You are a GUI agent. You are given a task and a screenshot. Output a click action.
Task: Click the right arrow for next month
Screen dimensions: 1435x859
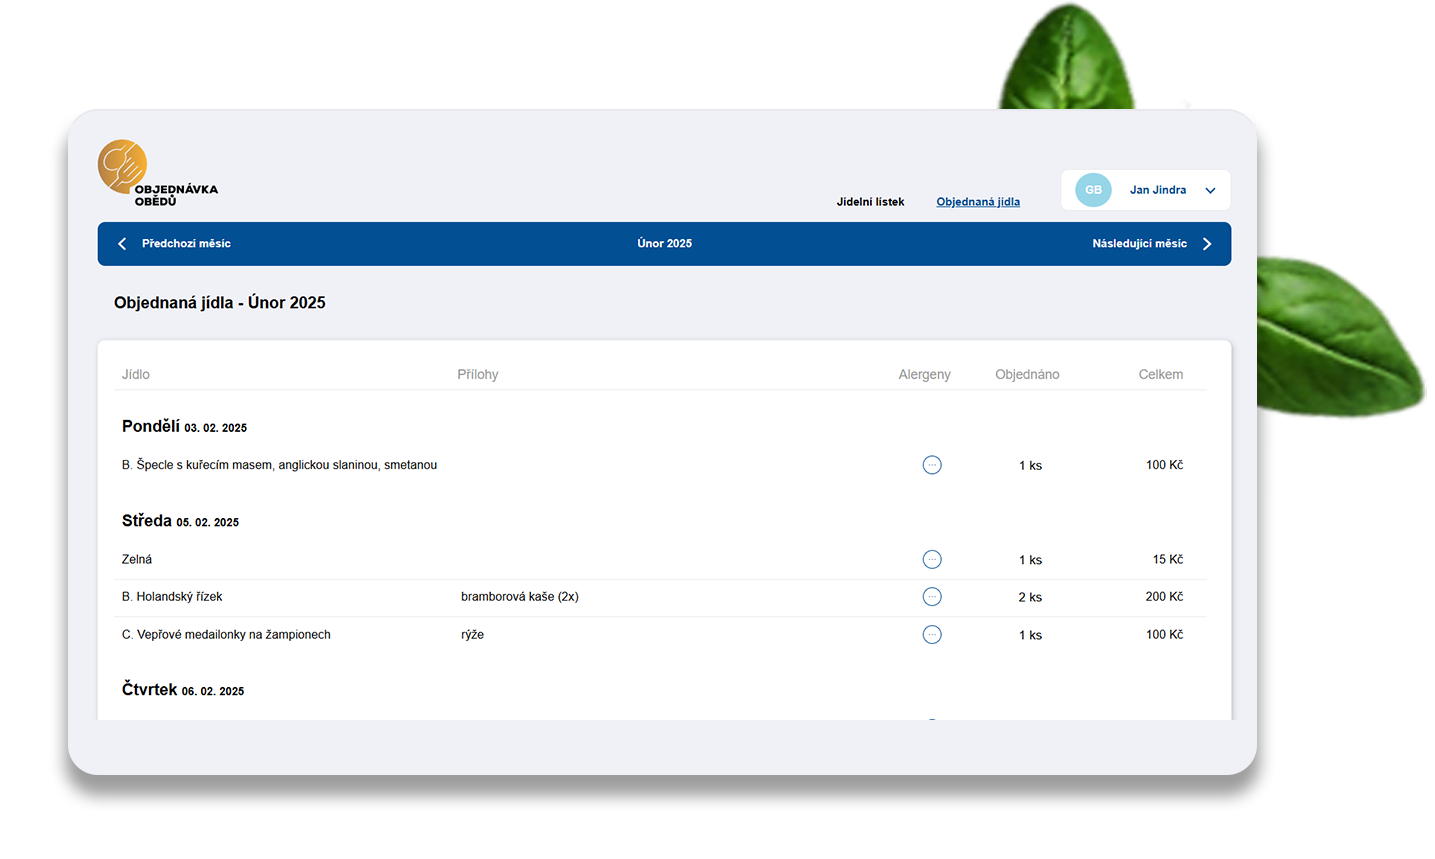(1207, 244)
